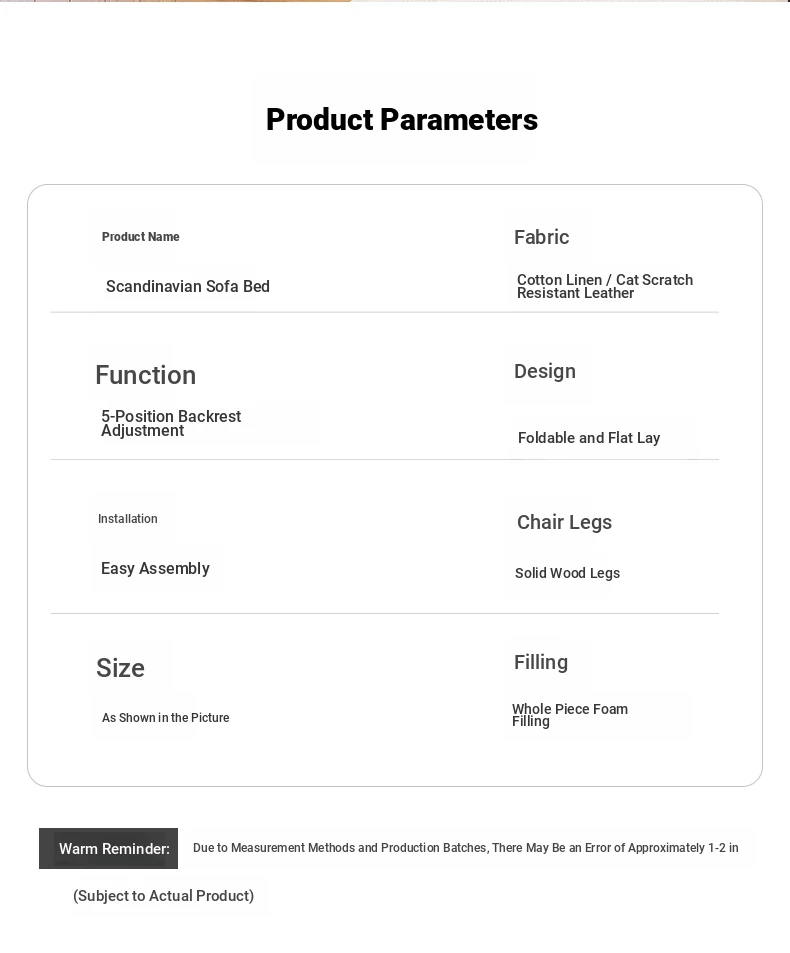Click the Design label
This screenshot has width=790, height=953.
click(545, 371)
